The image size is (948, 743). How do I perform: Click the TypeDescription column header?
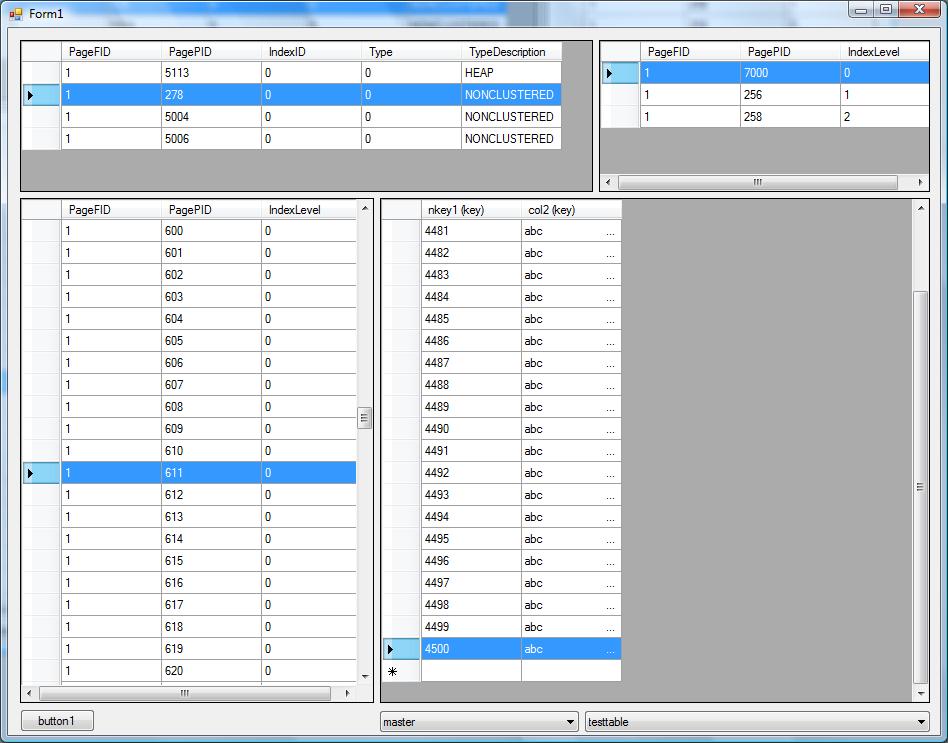tap(510, 52)
